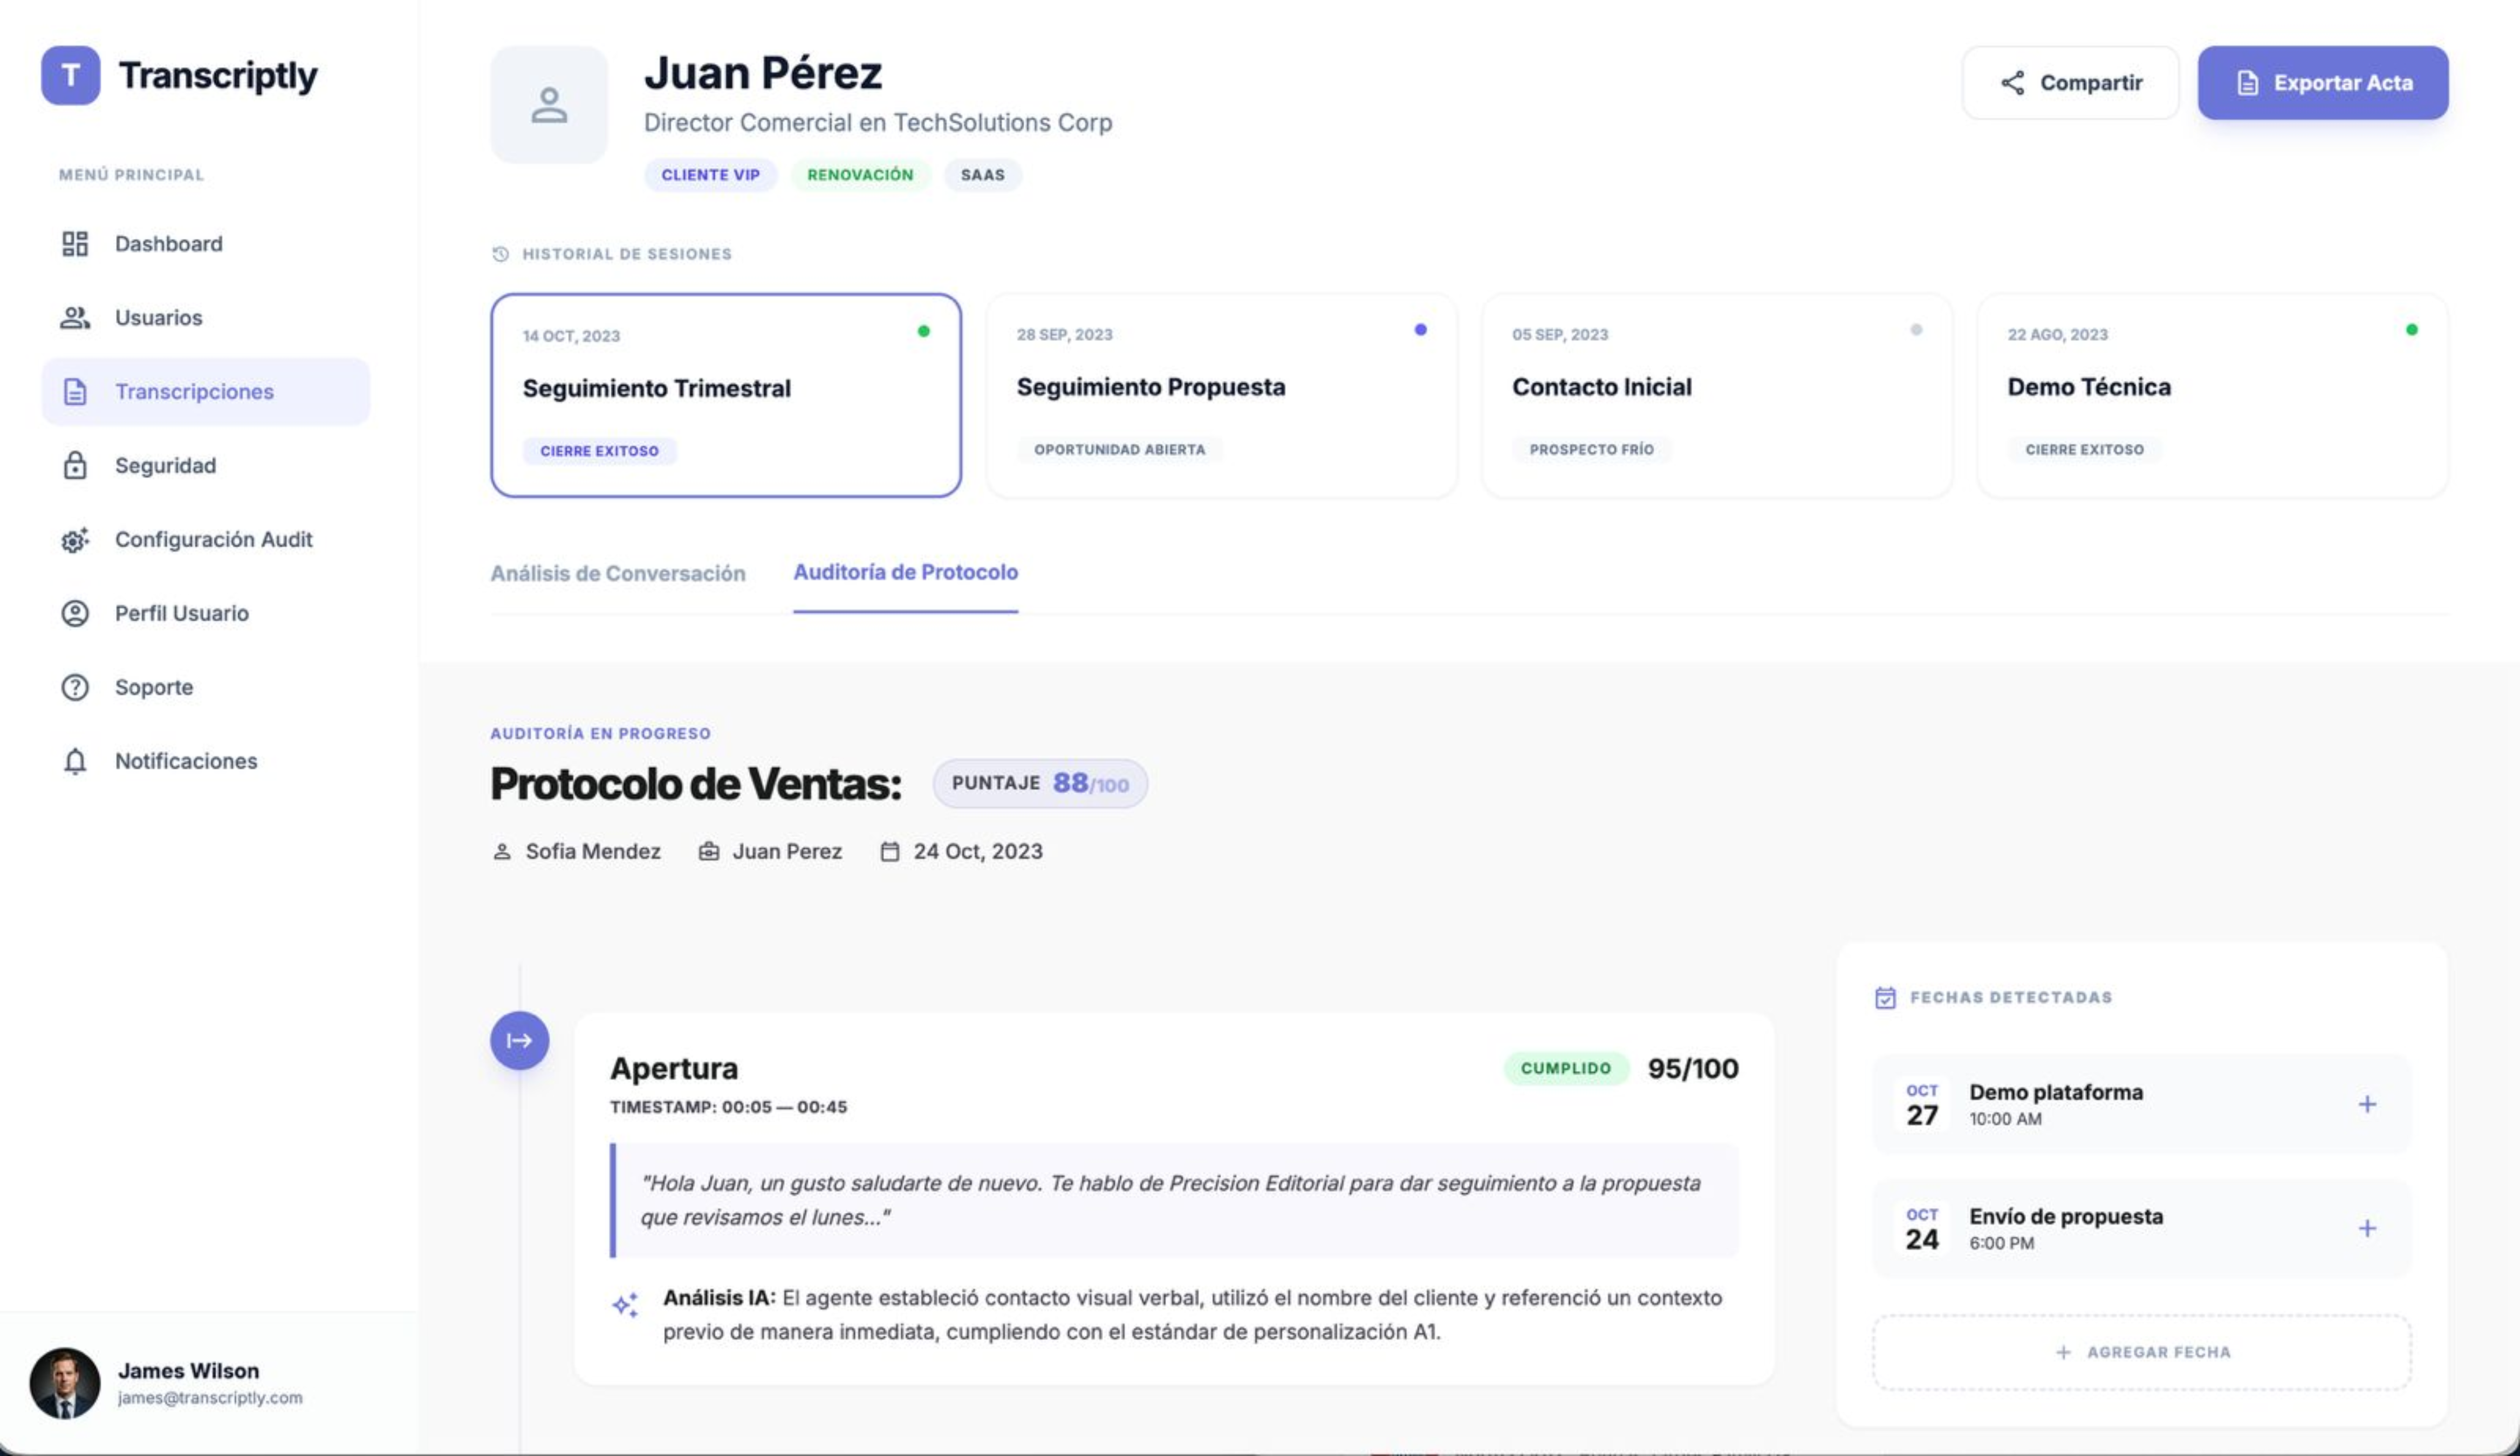Add Envío de propuesta date with plus
This screenshot has width=2520, height=1456.
pos(2367,1229)
